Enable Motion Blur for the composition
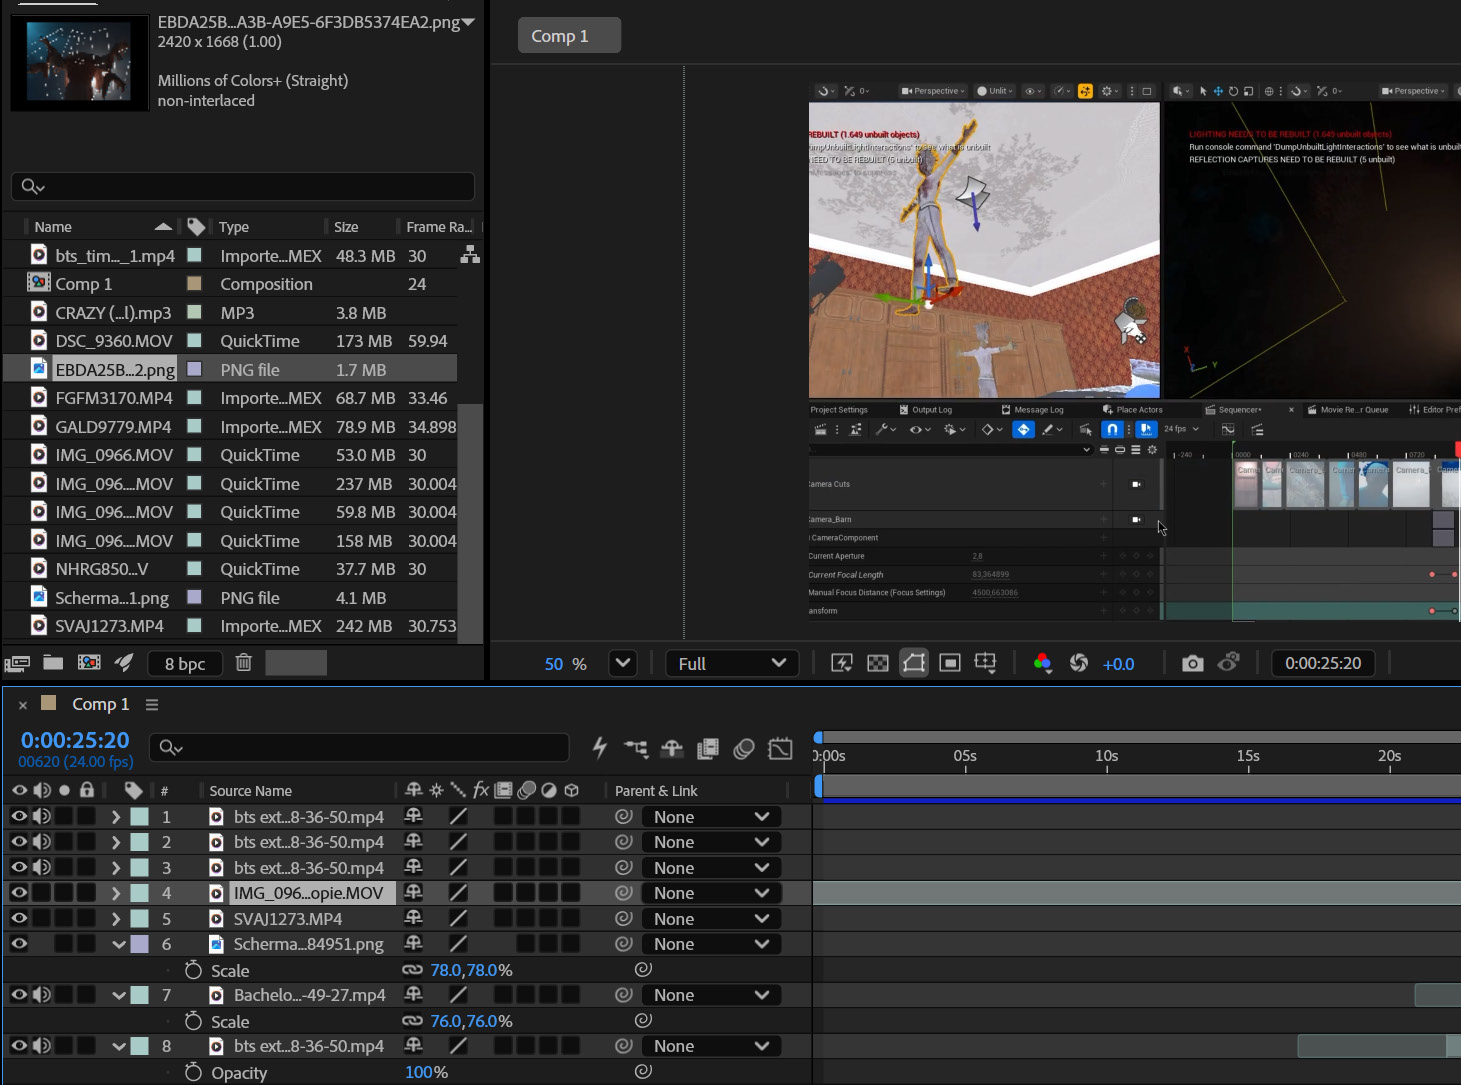The width and height of the screenshot is (1461, 1085). [744, 748]
